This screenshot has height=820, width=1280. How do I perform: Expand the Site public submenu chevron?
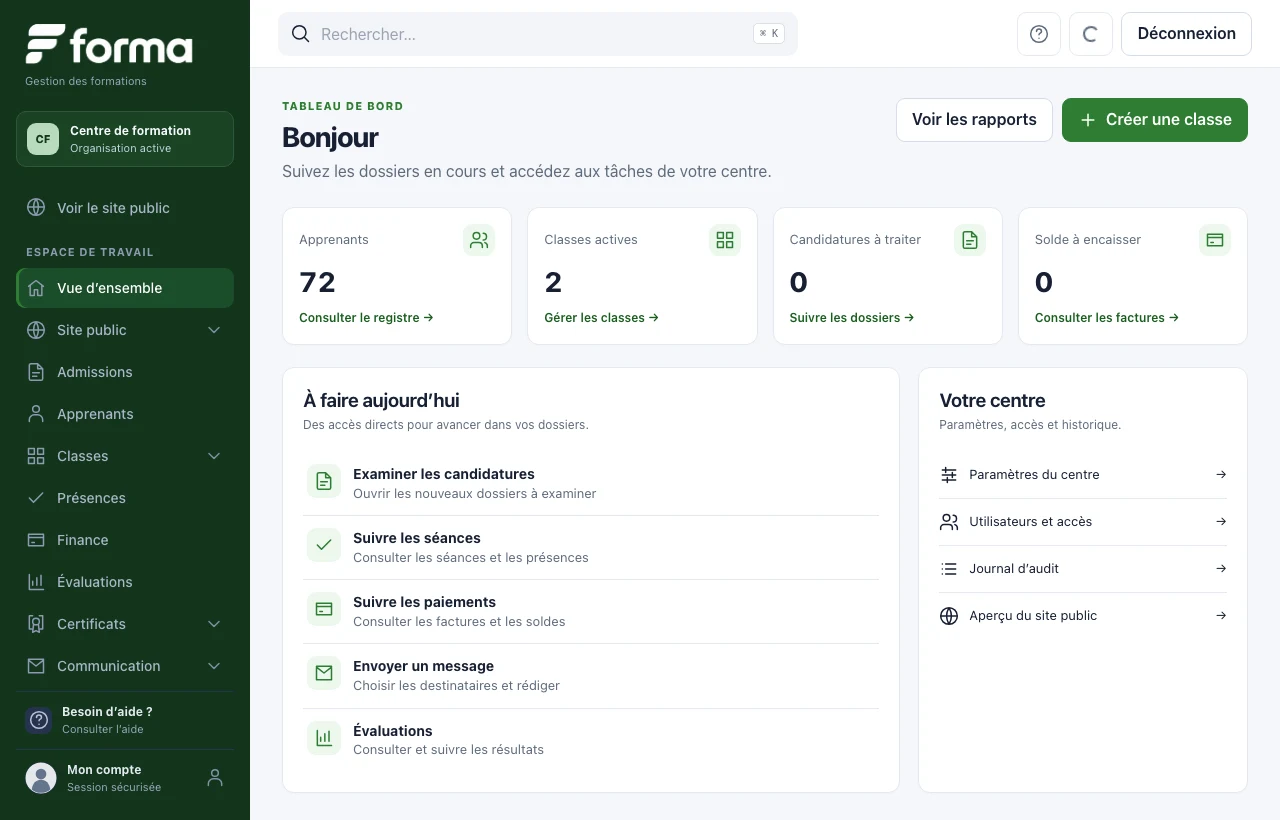pos(214,330)
